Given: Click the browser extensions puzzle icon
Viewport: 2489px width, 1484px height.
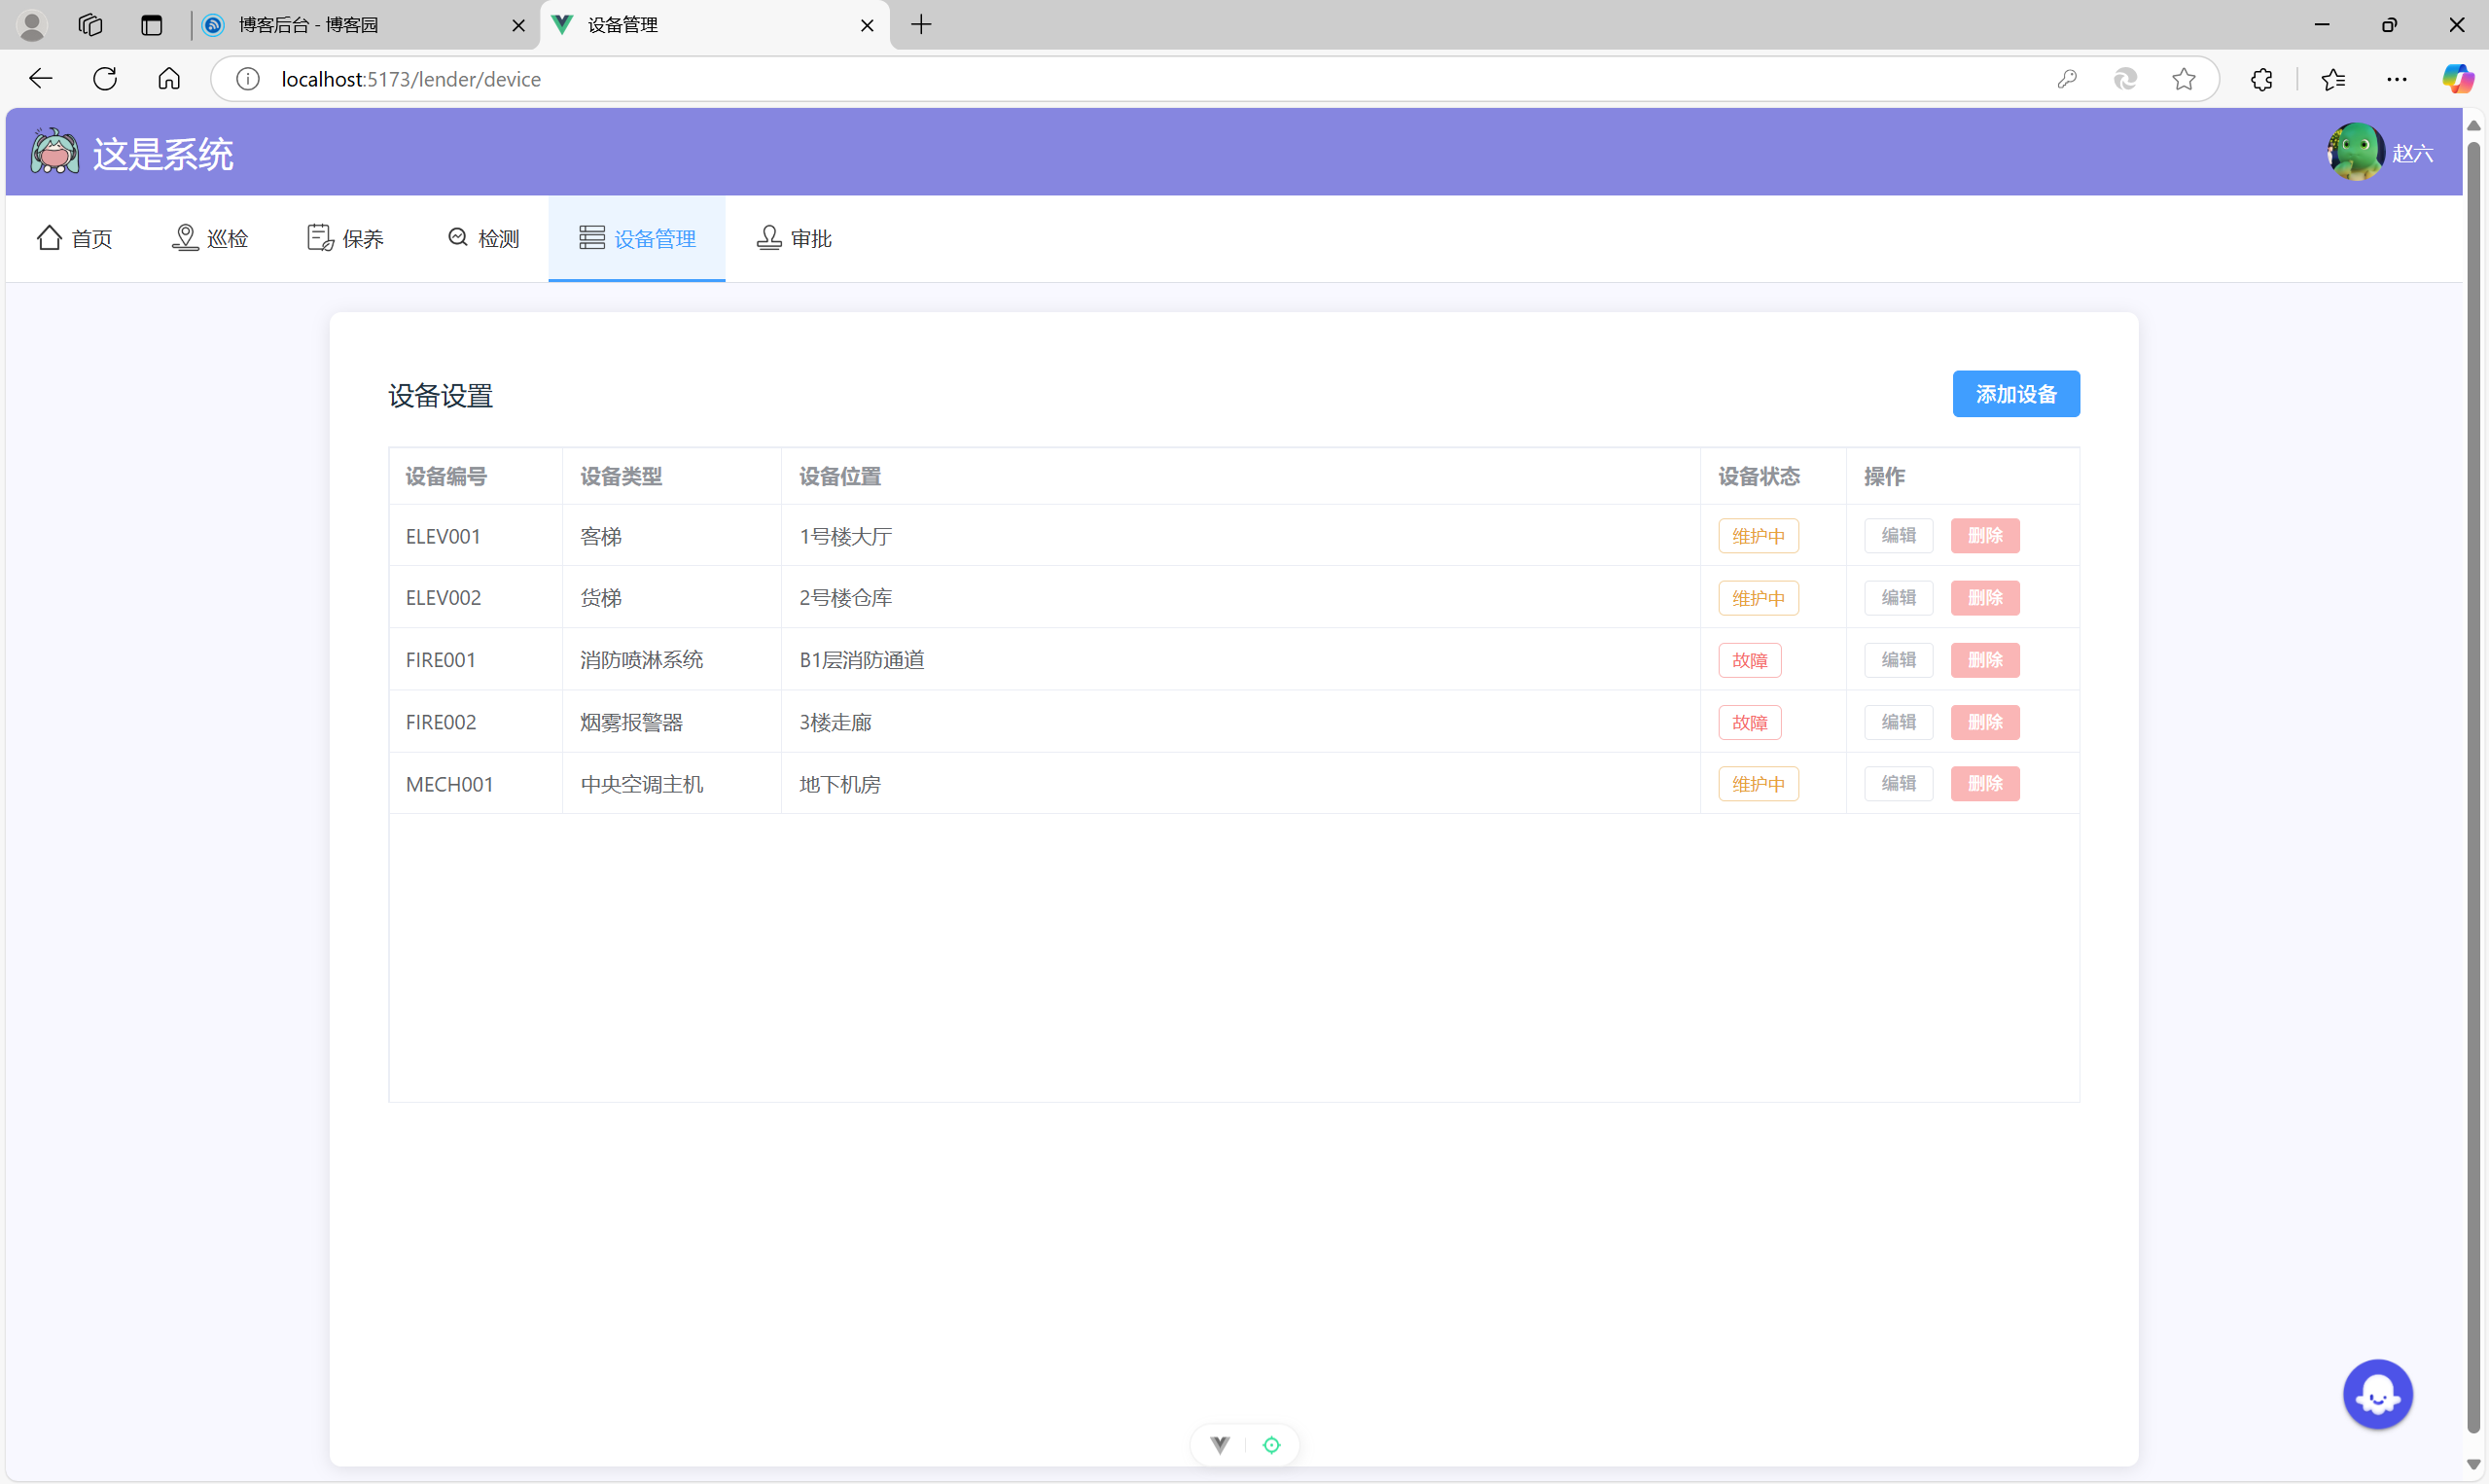Looking at the screenshot, I should click(2261, 79).
